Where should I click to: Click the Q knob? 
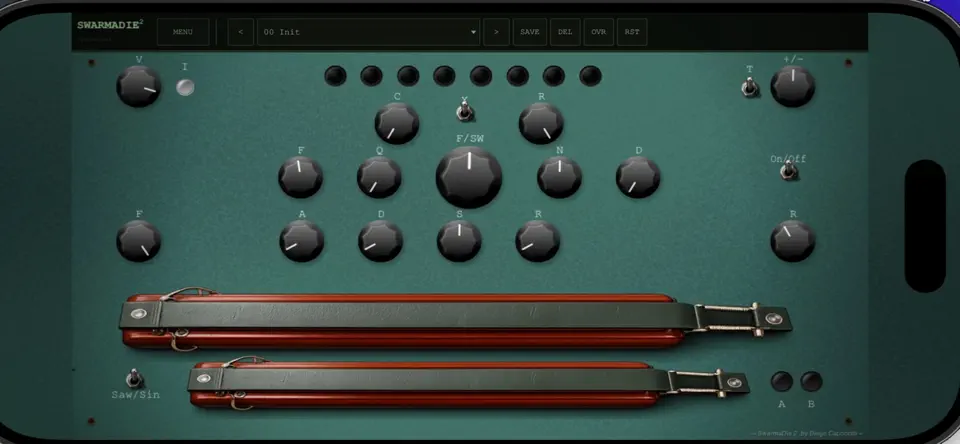pyautogui.click(x=379, y=177)
